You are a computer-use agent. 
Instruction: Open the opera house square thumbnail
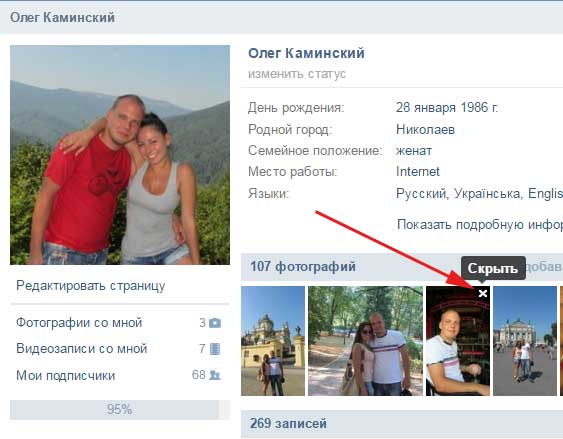point(525,341)
